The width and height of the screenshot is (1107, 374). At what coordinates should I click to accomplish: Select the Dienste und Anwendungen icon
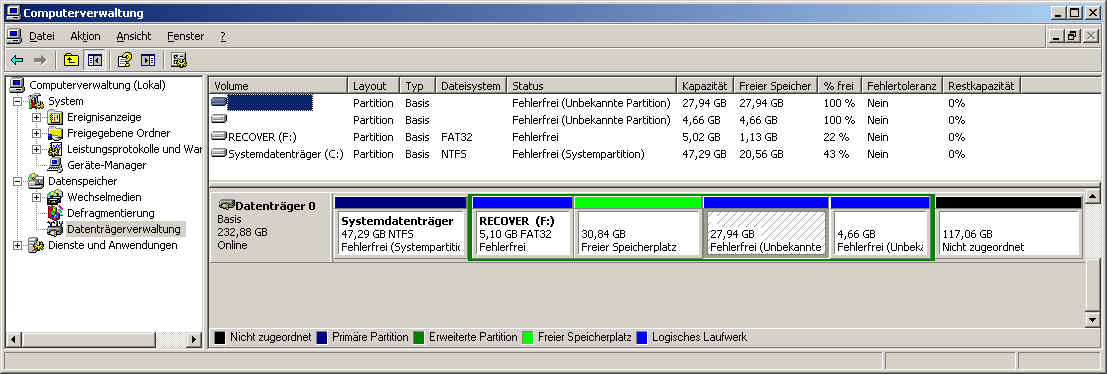point(36,246)
